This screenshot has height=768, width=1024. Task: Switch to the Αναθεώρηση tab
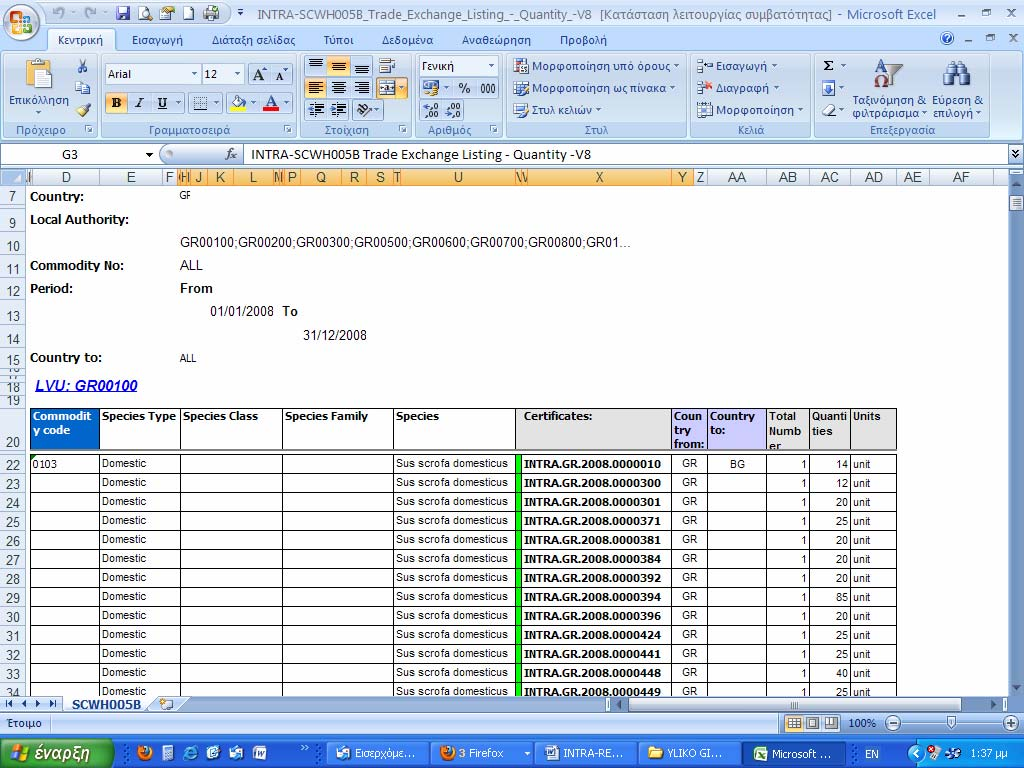[496, 40]
